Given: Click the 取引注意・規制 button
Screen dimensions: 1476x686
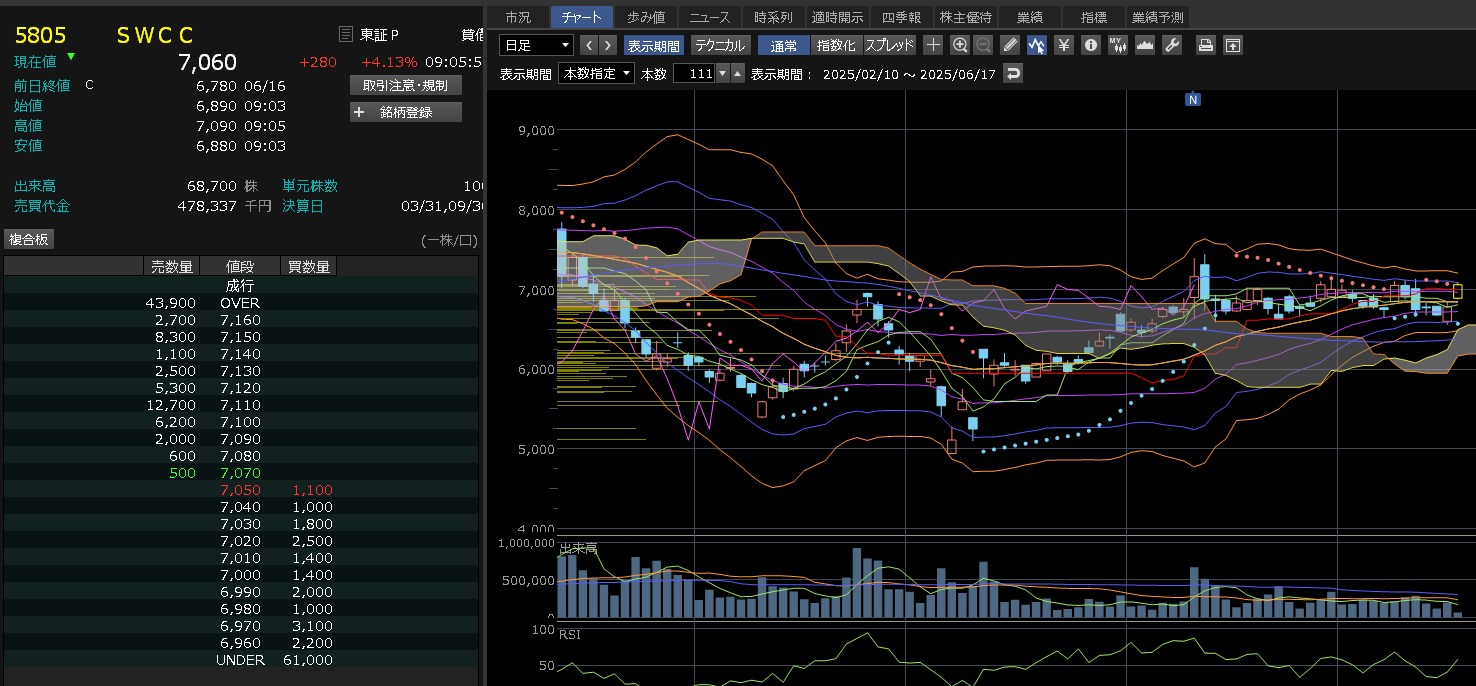Looking at the screenshot, I should tap(405, 85).
